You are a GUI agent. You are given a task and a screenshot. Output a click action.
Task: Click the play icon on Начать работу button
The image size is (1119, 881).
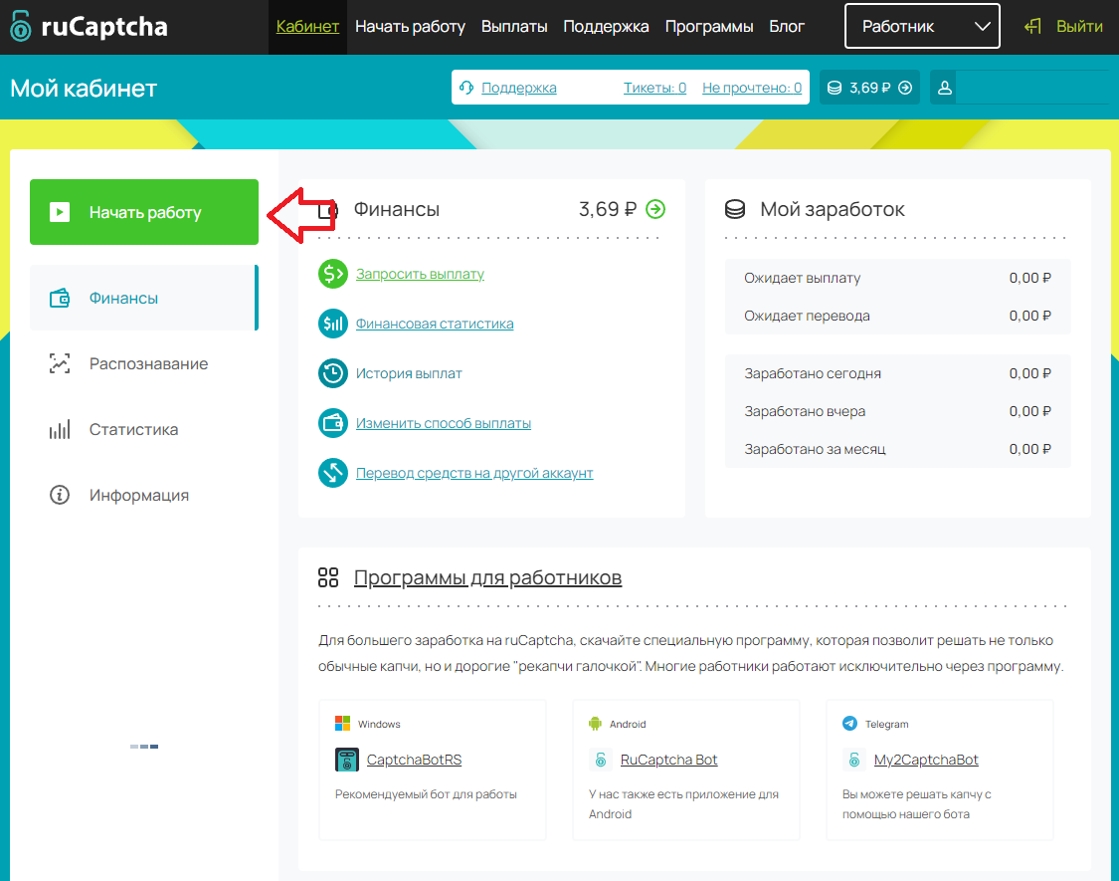pos(59,212)
